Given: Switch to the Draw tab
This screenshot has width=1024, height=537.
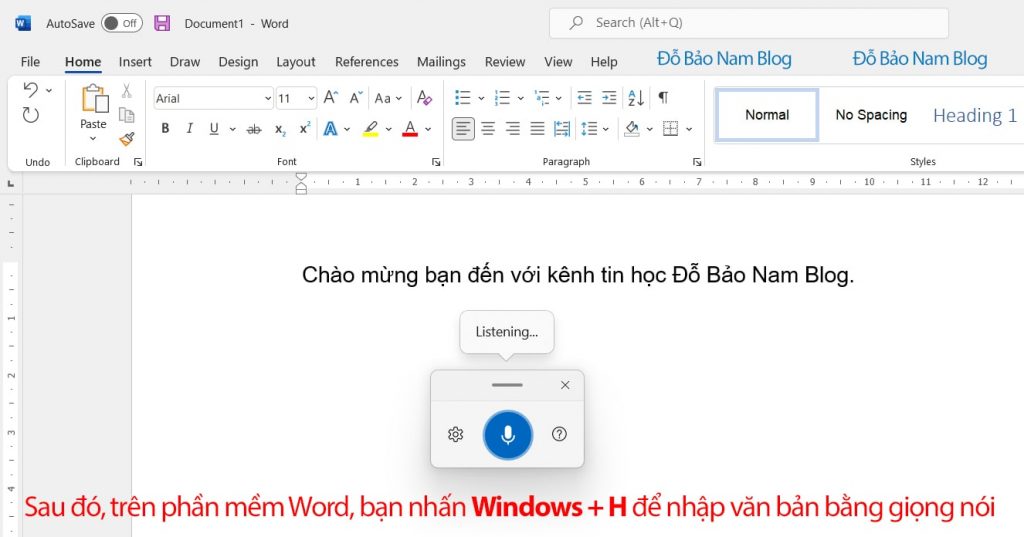Looking at the screenshot, I should pos(185,62).
